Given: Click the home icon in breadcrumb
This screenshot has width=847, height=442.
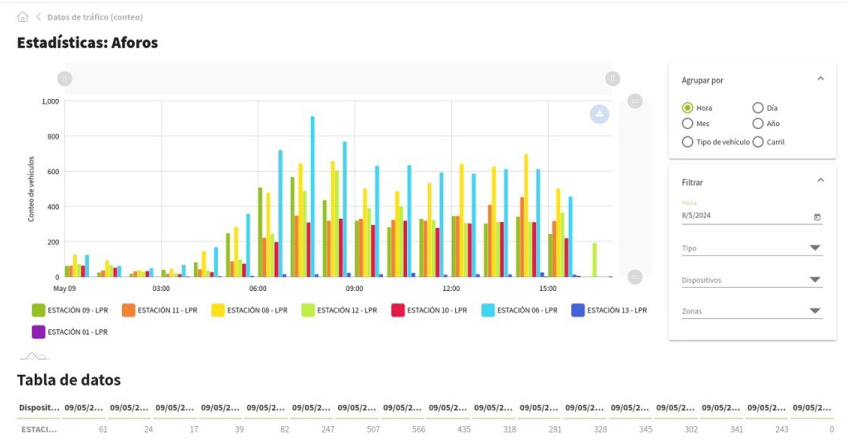Looking at the screenshot, I should tap(23, 17).
